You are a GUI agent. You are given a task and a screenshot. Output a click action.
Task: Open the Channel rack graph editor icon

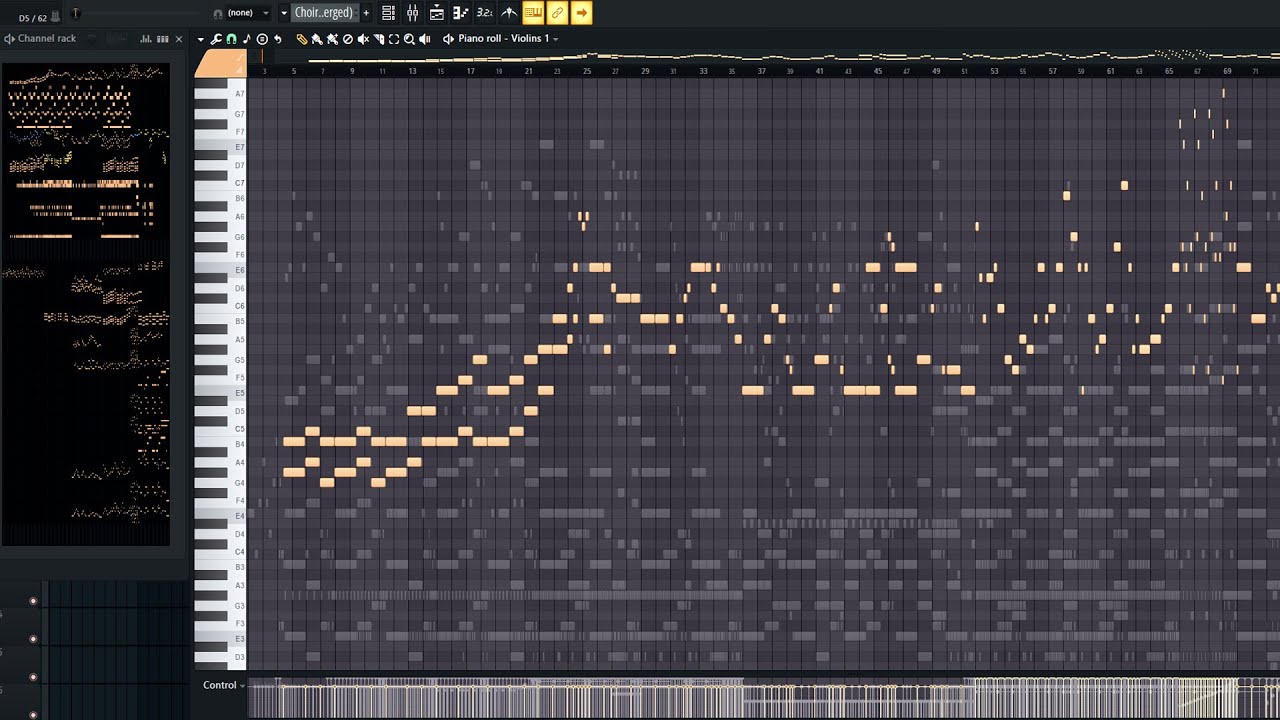pyautogui.click(x=146, y=39)
